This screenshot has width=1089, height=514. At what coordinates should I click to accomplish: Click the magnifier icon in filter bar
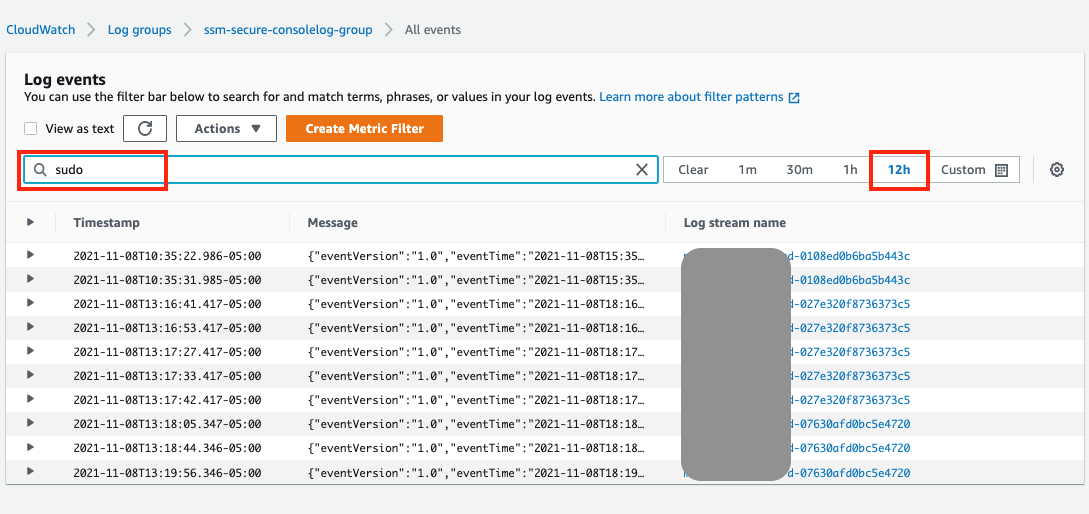click(41, 169)
